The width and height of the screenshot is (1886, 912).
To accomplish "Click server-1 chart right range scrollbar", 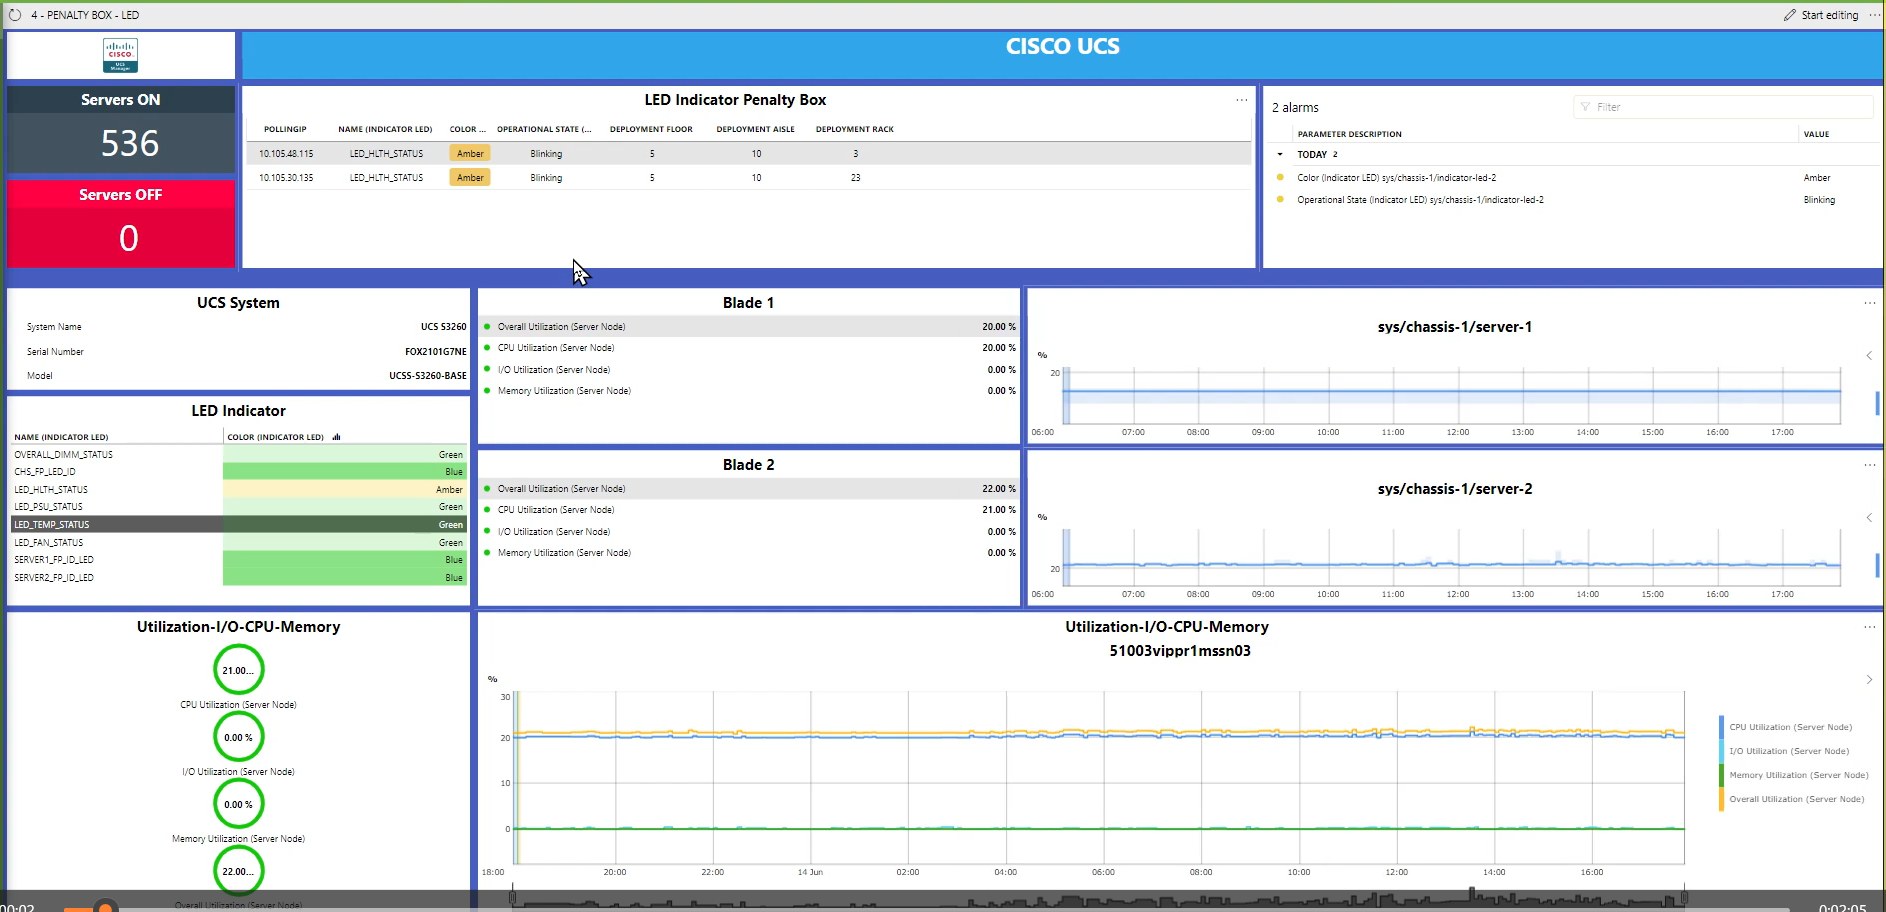I will (1877, 403).
